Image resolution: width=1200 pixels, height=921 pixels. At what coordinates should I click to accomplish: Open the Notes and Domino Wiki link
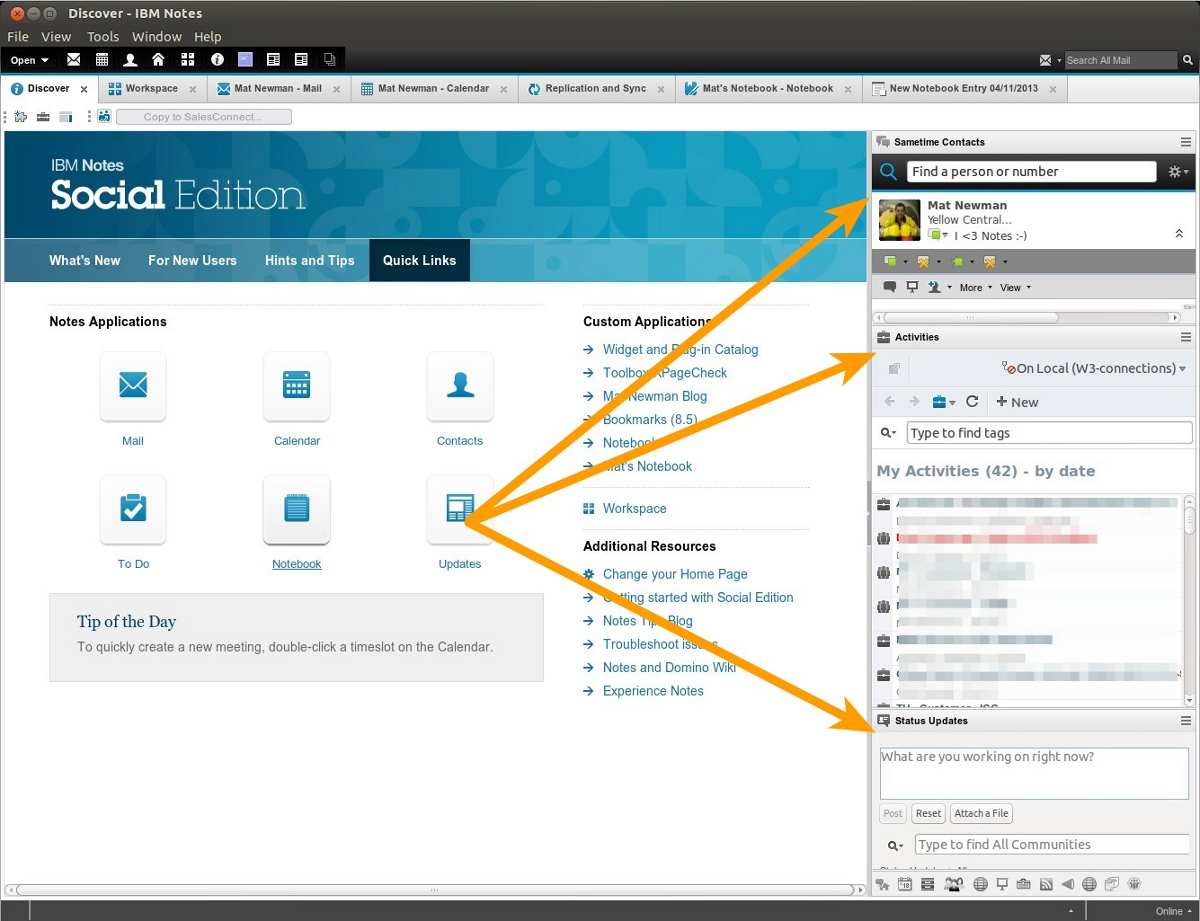[668, 667]
